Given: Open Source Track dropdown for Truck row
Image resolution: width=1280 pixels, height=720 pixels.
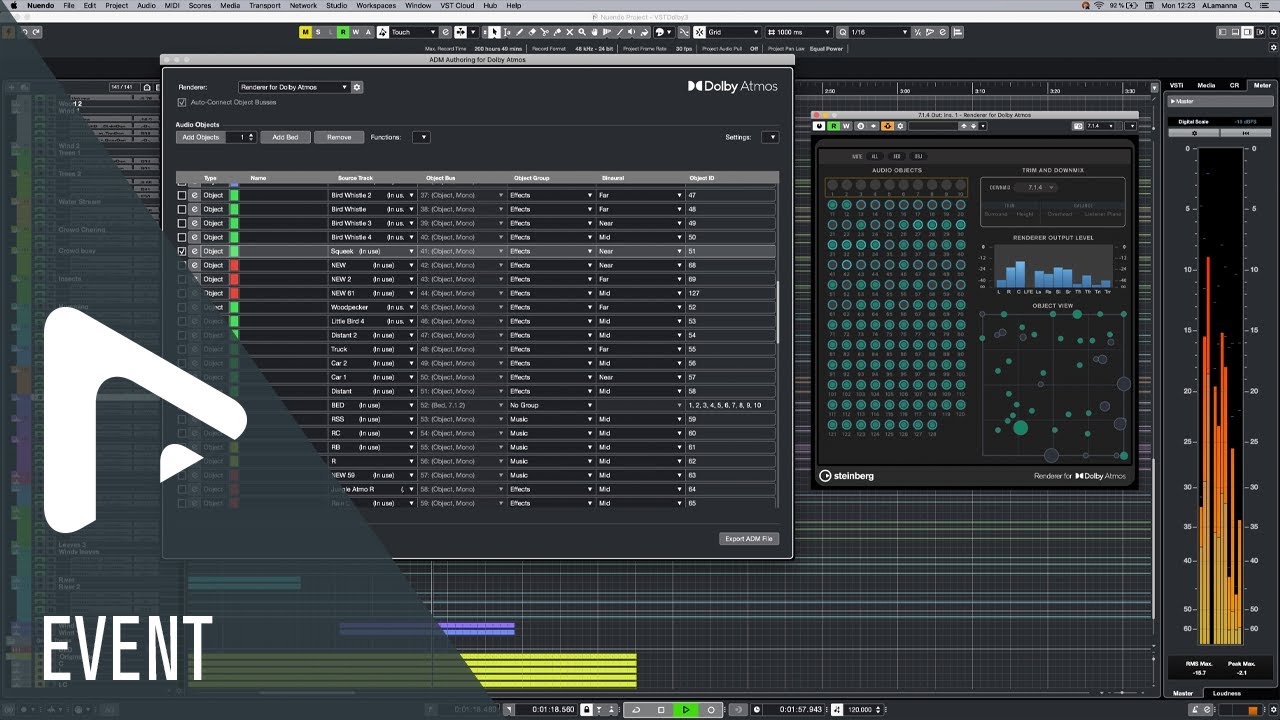Looking at the screenshot, I should [372, 349].
